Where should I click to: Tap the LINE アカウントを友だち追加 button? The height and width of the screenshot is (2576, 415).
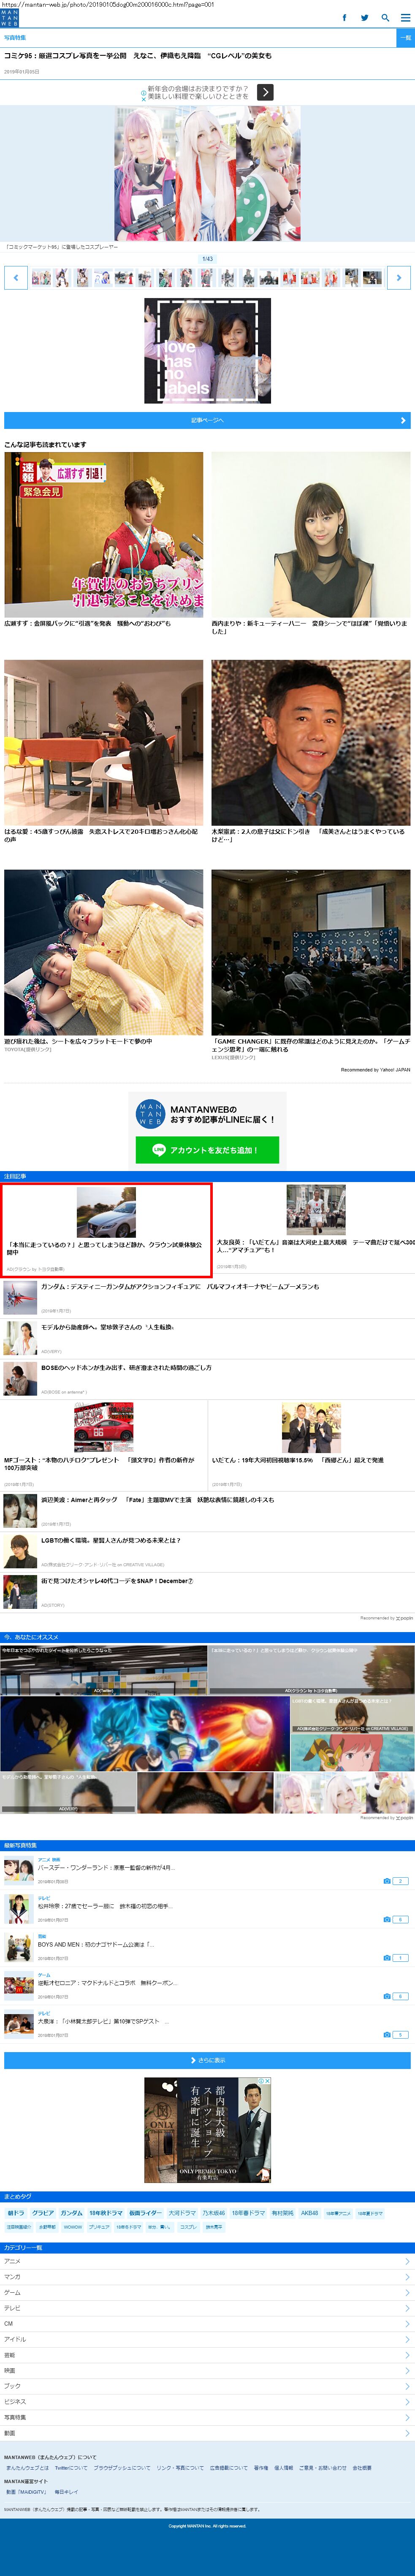(207, 1150)
